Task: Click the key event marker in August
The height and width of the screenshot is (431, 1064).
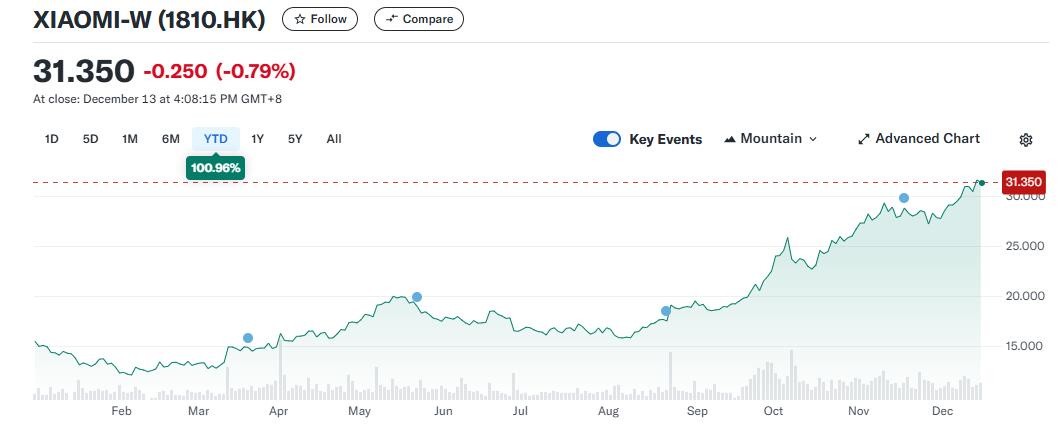Action: [x=666, y=311]
